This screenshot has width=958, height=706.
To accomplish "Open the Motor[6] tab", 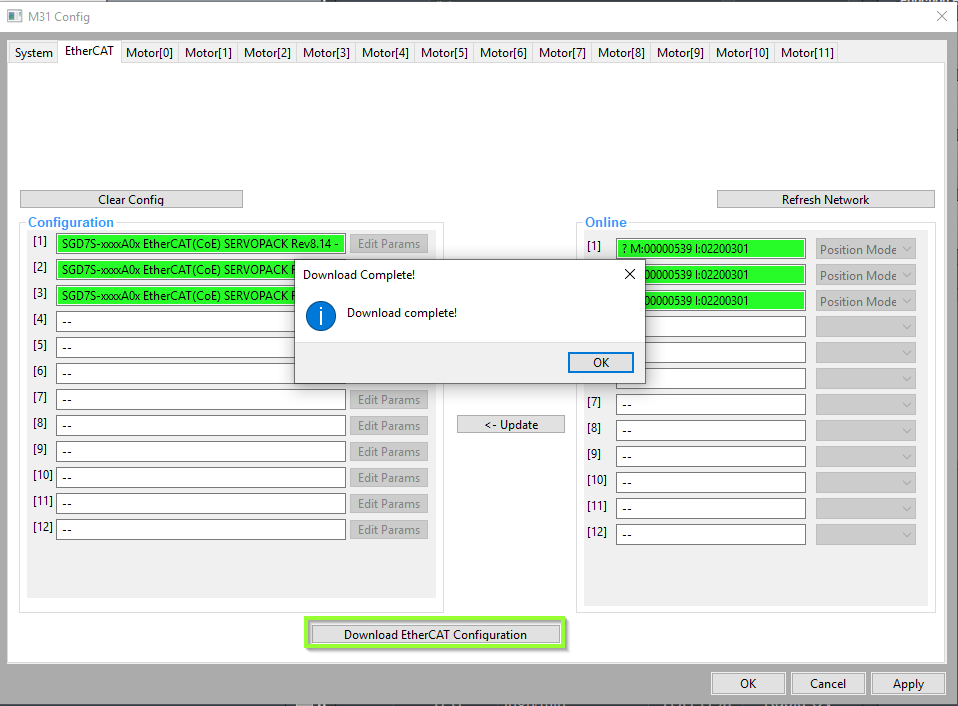I will (503, 53).
